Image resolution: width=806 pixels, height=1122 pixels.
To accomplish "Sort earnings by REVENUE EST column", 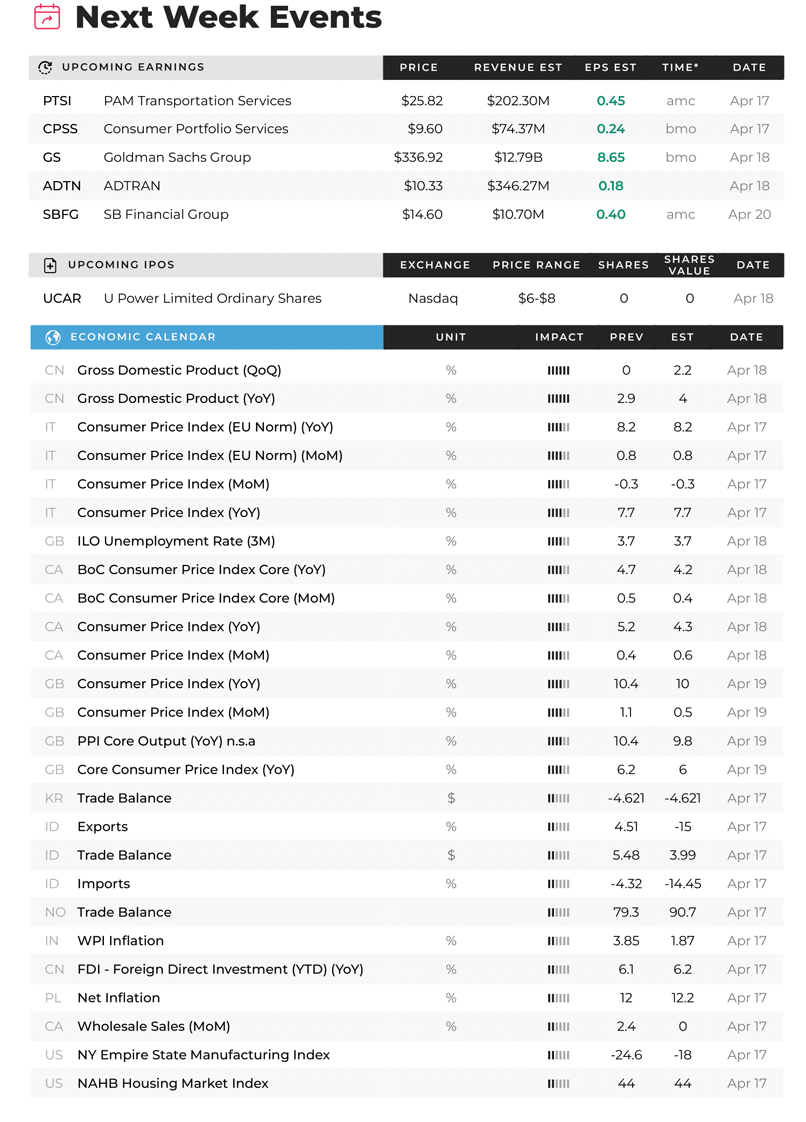I will 518,67.
